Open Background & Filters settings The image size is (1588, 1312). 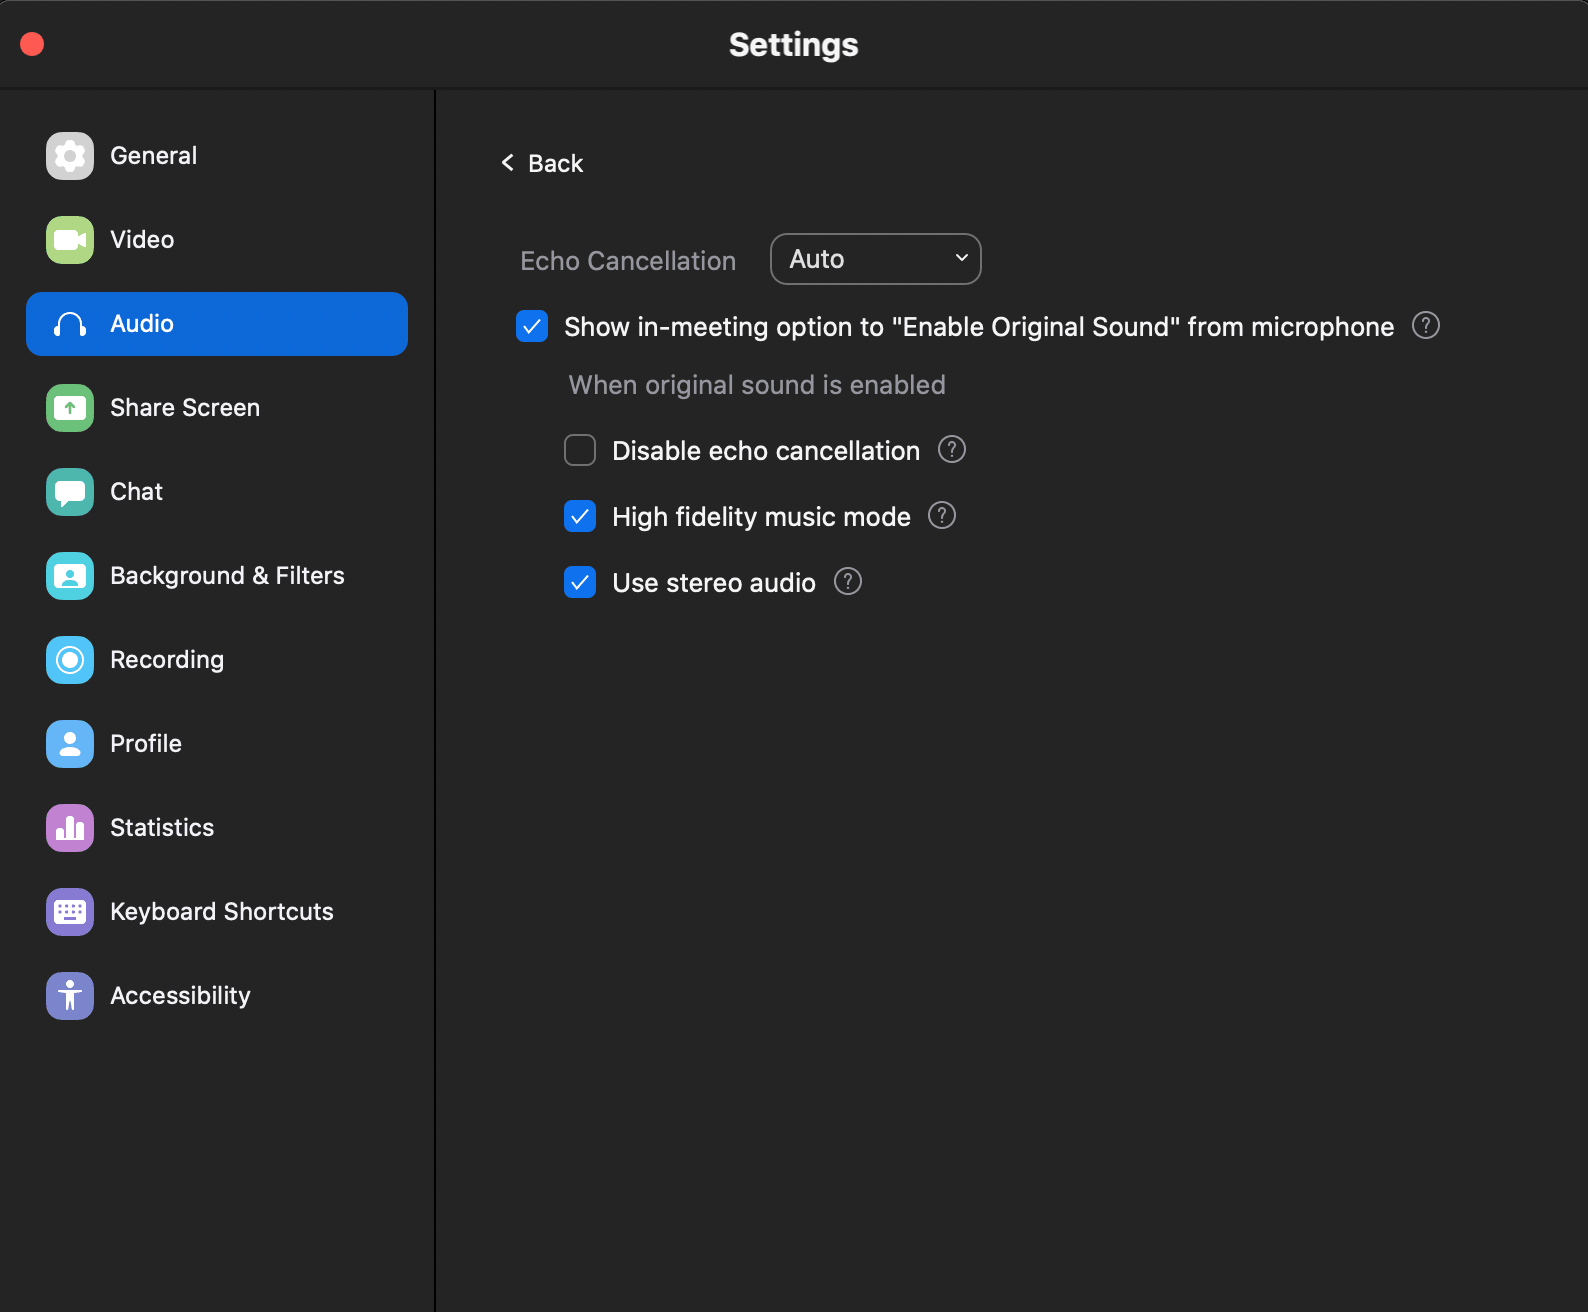coord(217,576)
